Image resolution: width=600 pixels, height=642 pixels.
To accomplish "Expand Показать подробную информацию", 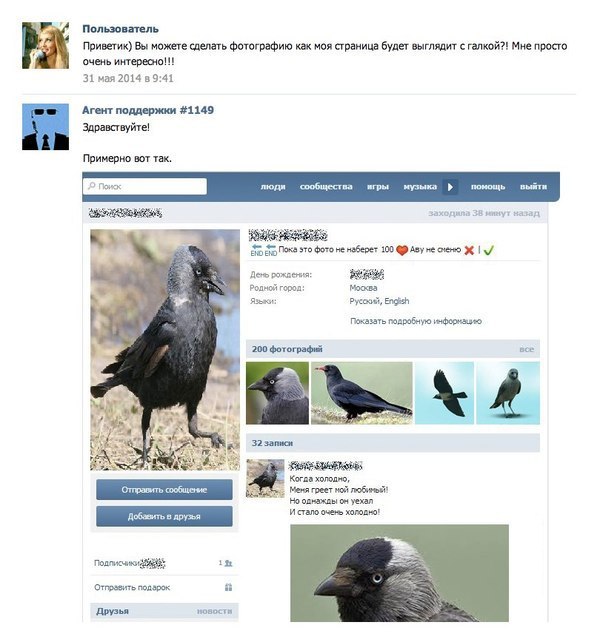I will [x=416, y=321].
